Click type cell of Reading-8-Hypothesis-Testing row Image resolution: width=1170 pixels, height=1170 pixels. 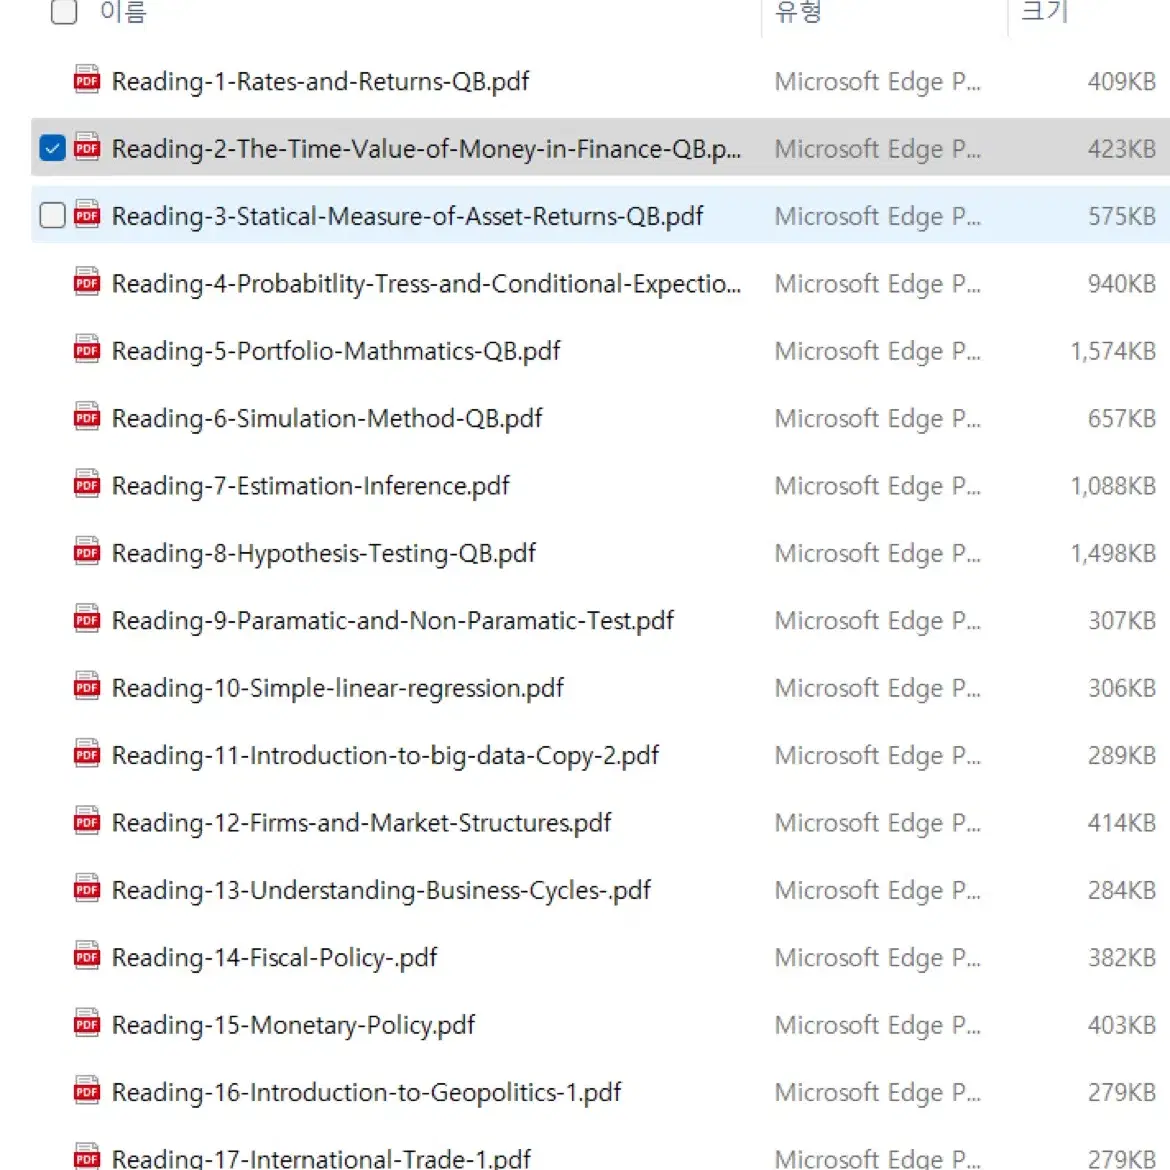[878, 554]
